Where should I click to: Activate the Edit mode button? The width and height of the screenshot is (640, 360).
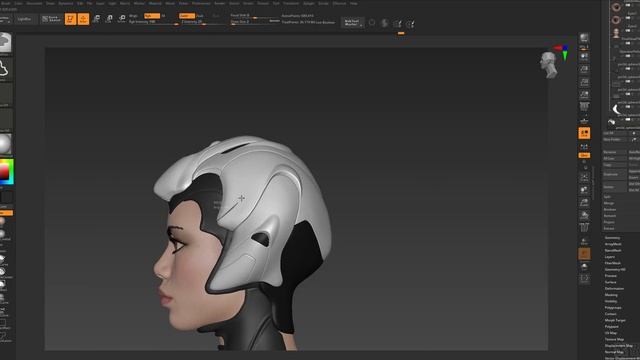(70, 19)
